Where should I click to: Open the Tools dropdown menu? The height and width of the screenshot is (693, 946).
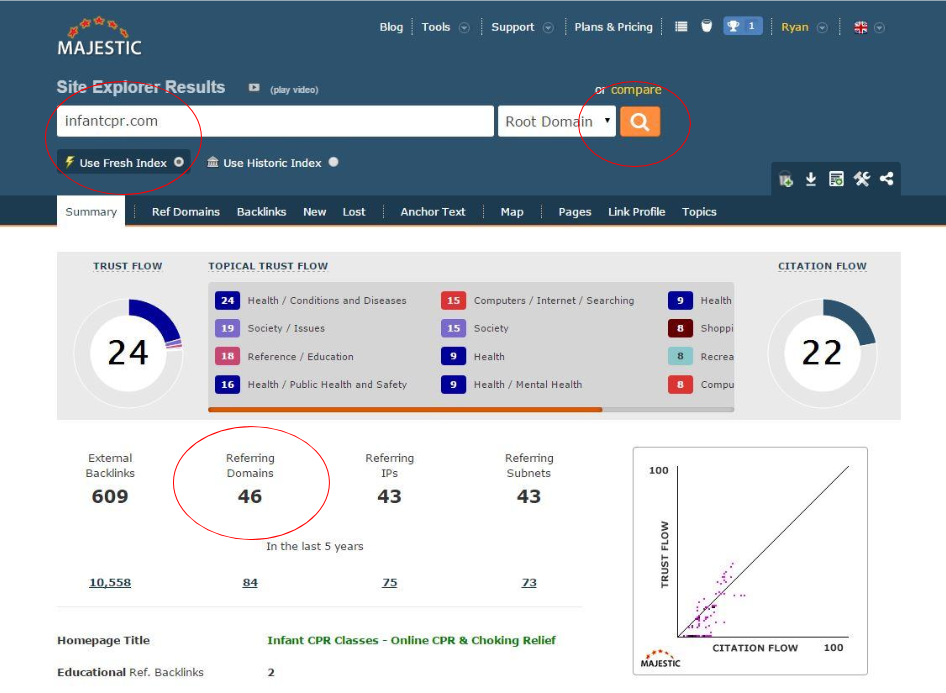coord(445,27)
